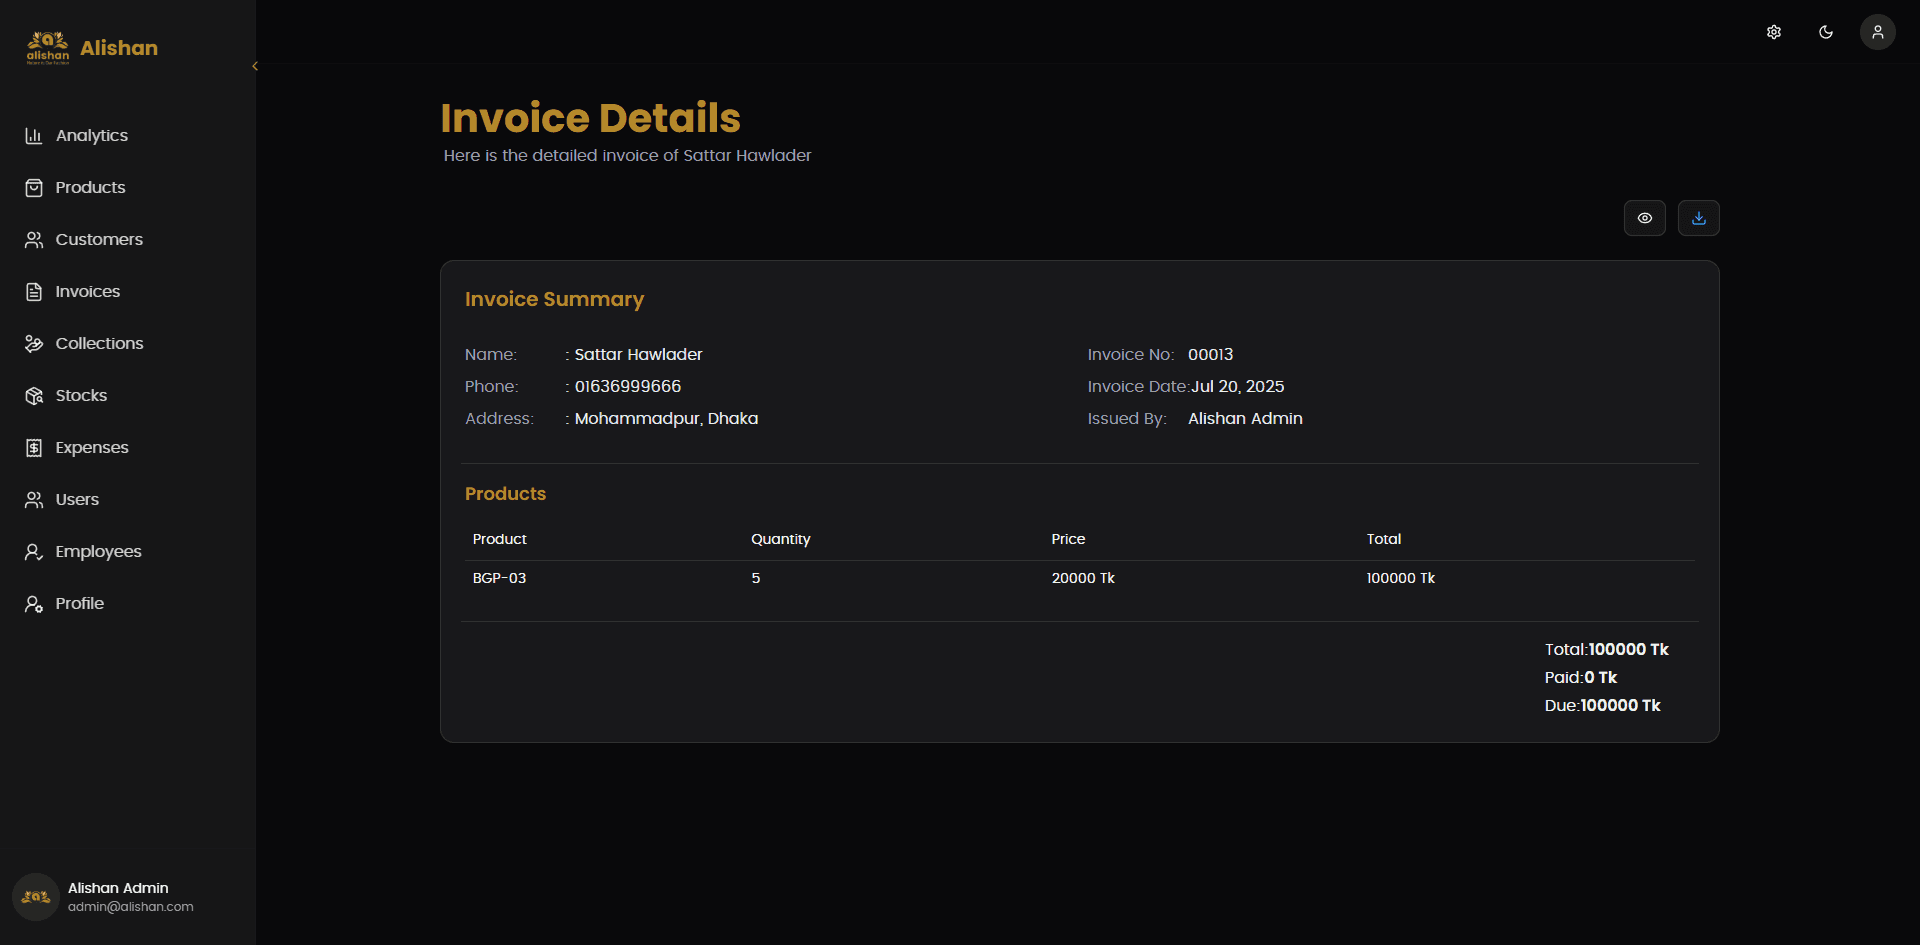Viewport: 1920px width, 945px height.
Task: Click the Analytics bar chart icon
Action: pyautogui.click(x=34, y=136)
